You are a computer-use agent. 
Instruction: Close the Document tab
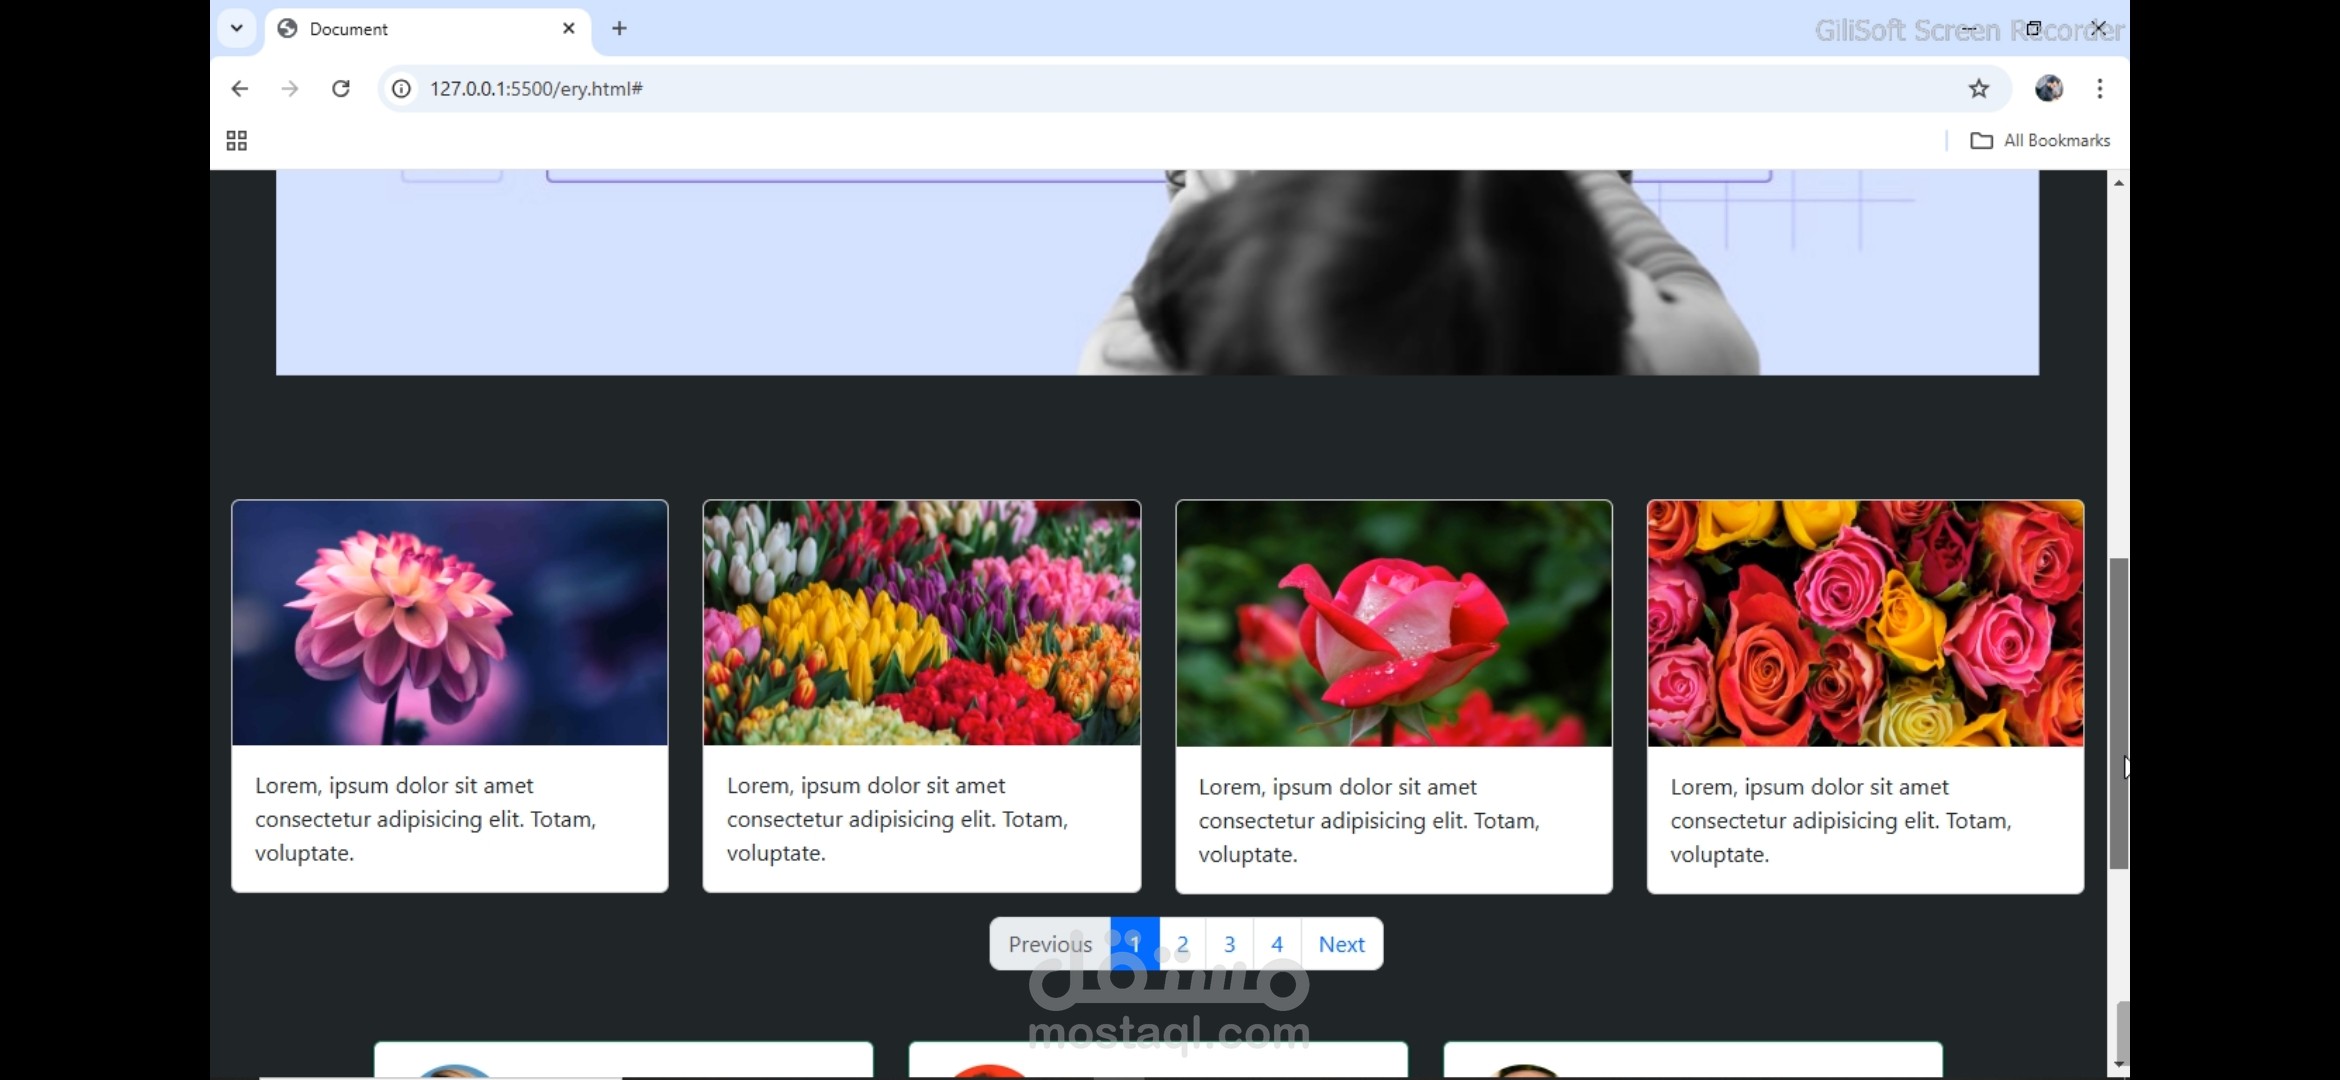pos(569,29)
